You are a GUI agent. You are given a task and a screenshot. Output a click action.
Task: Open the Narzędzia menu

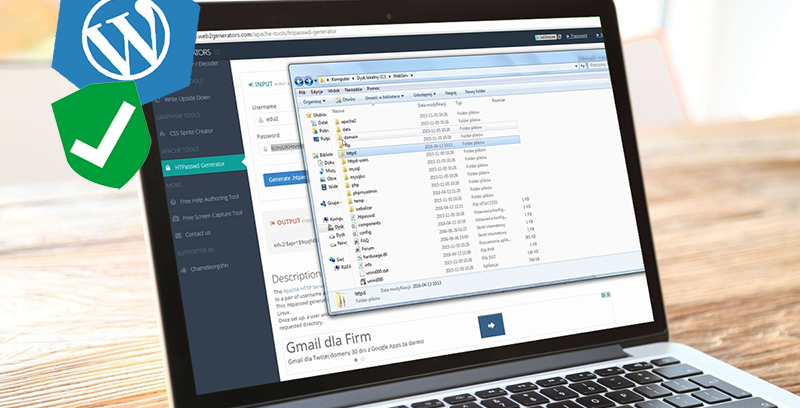tap(353, 90)
